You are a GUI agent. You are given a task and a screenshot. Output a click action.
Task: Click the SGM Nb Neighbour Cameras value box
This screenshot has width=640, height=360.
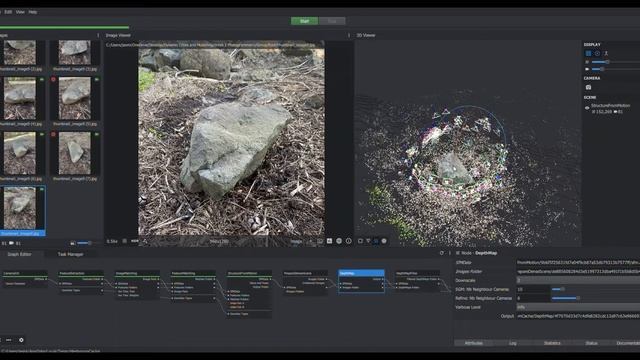[533, 289]
